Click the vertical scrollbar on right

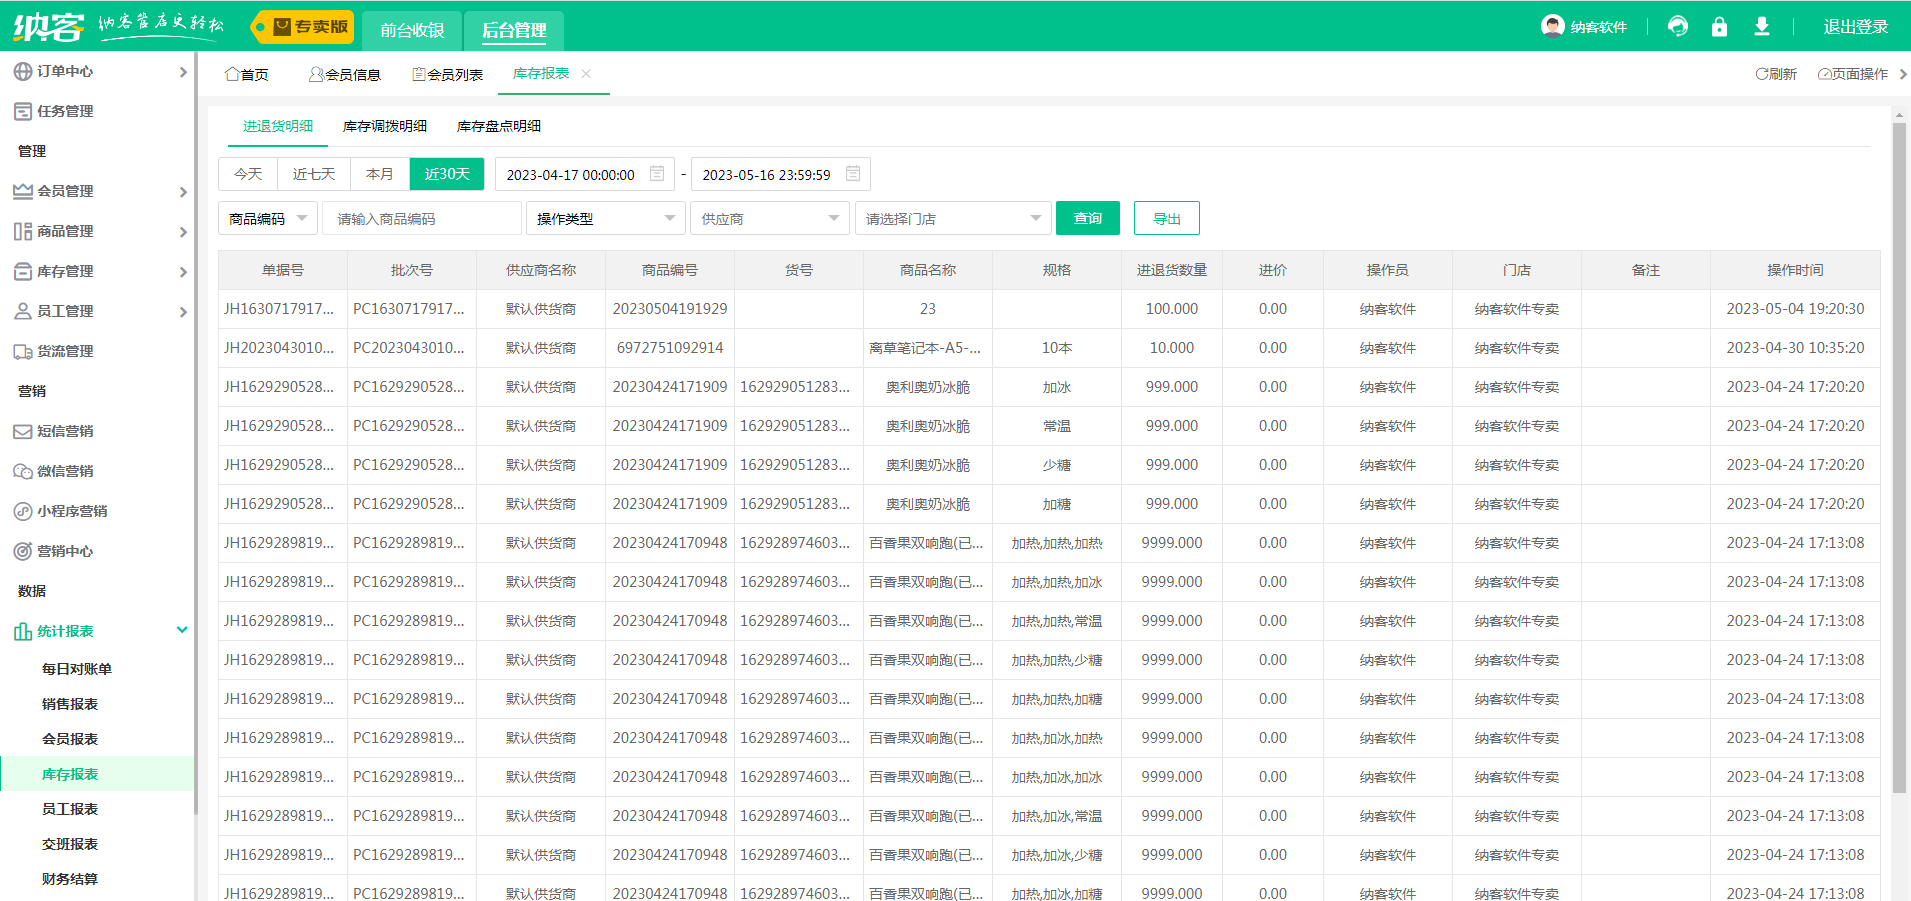[x=1899, y=460]
